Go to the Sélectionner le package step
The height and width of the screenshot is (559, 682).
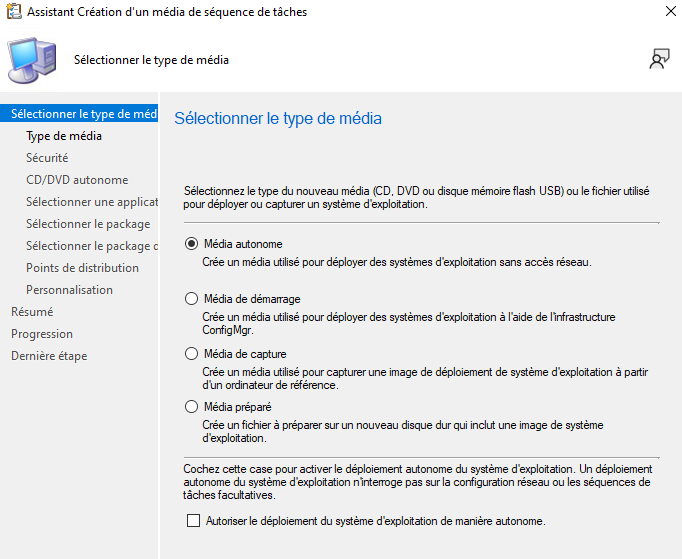[x=88, y=224]
